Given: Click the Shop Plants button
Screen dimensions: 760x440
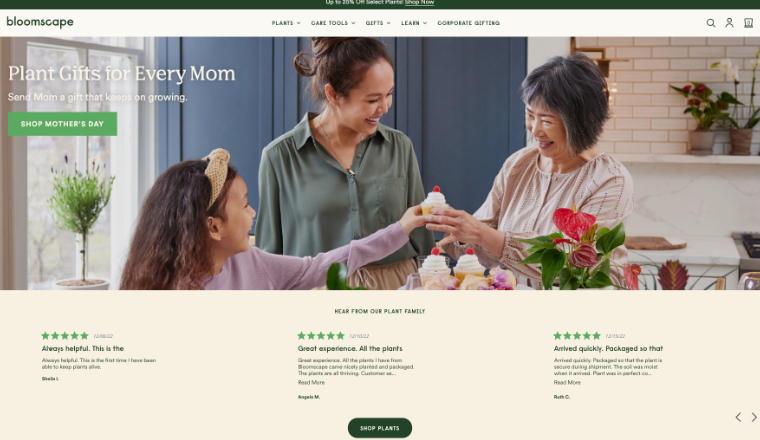Looking at the screenshot, I should 380,428.
